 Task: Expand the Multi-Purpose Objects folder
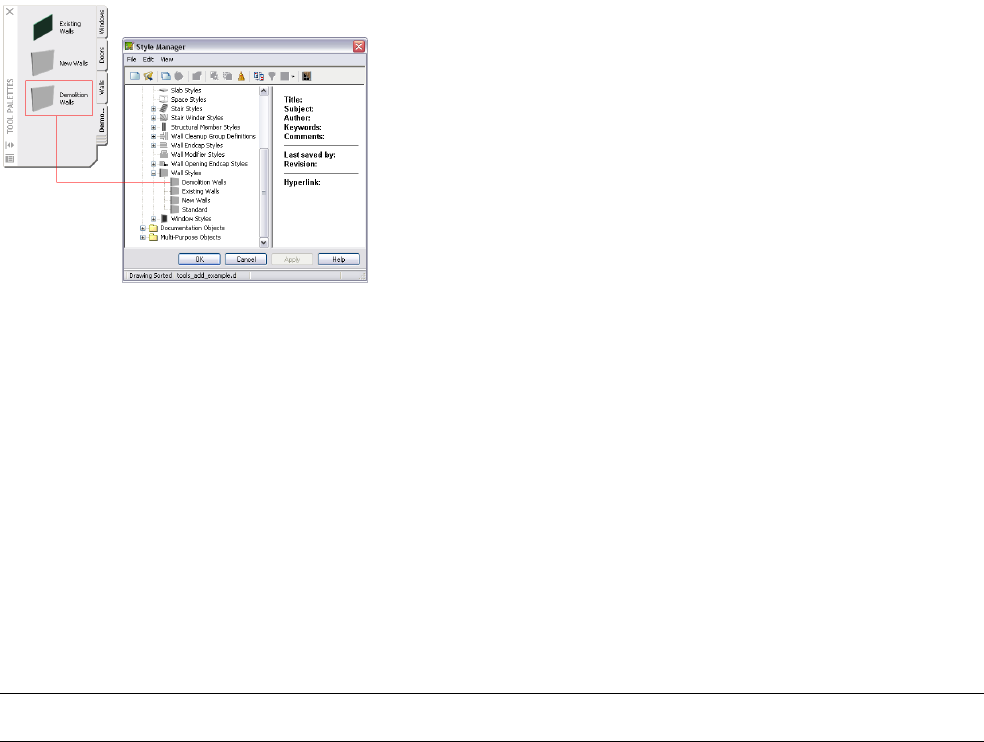point(142,237)
